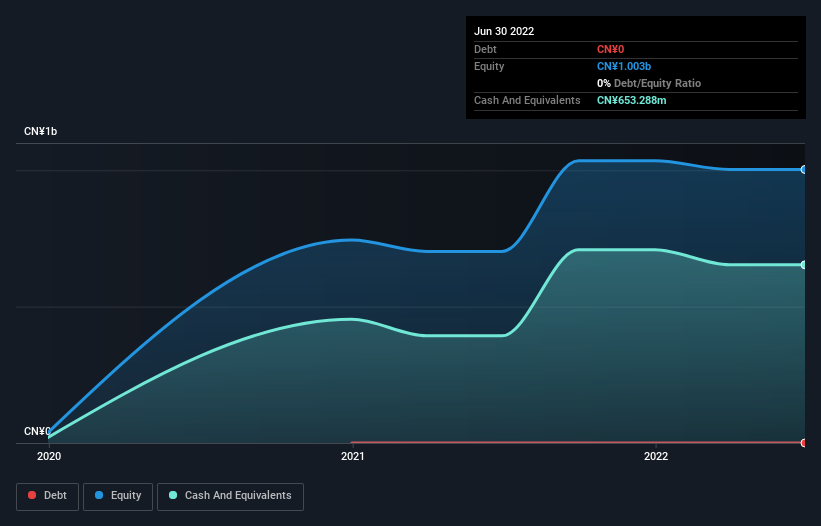
Task: Click the CN¥1.003b equity value
Action: (x=624, y=66)
